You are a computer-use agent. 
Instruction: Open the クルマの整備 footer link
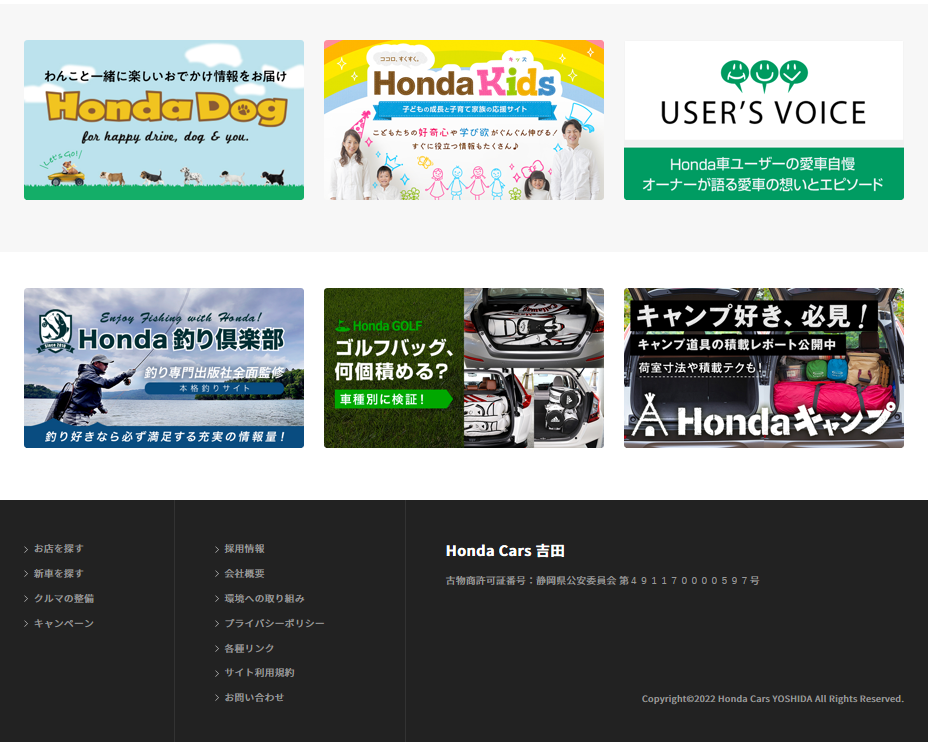[63, 599]
